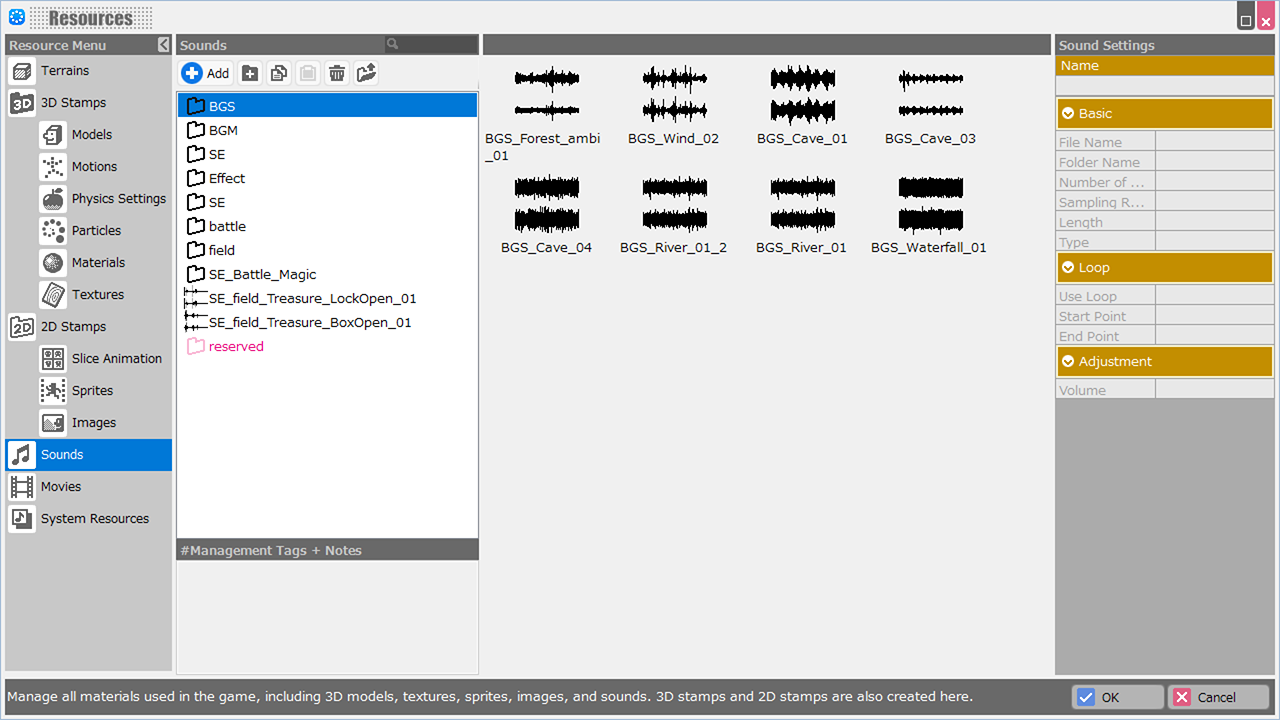Click the copy icon in Sounds toolbar
Viewport: 1280px width, 720px height.
click(x=279, y=73)
